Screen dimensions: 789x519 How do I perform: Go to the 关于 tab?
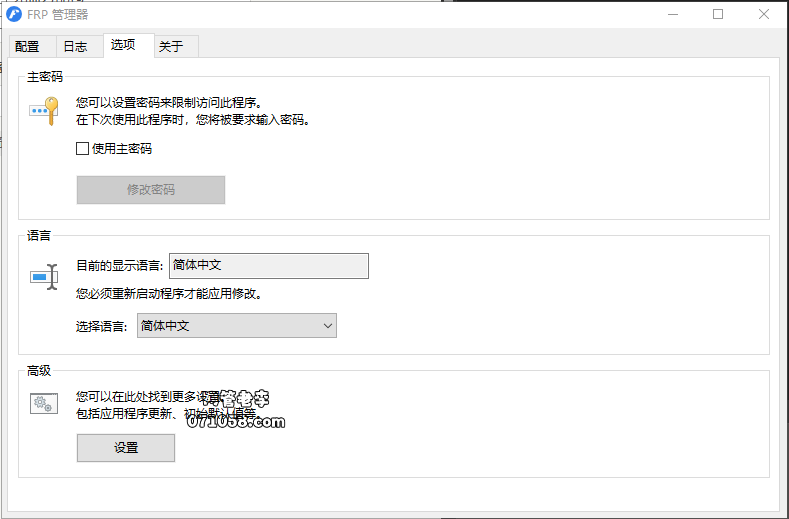171,47
